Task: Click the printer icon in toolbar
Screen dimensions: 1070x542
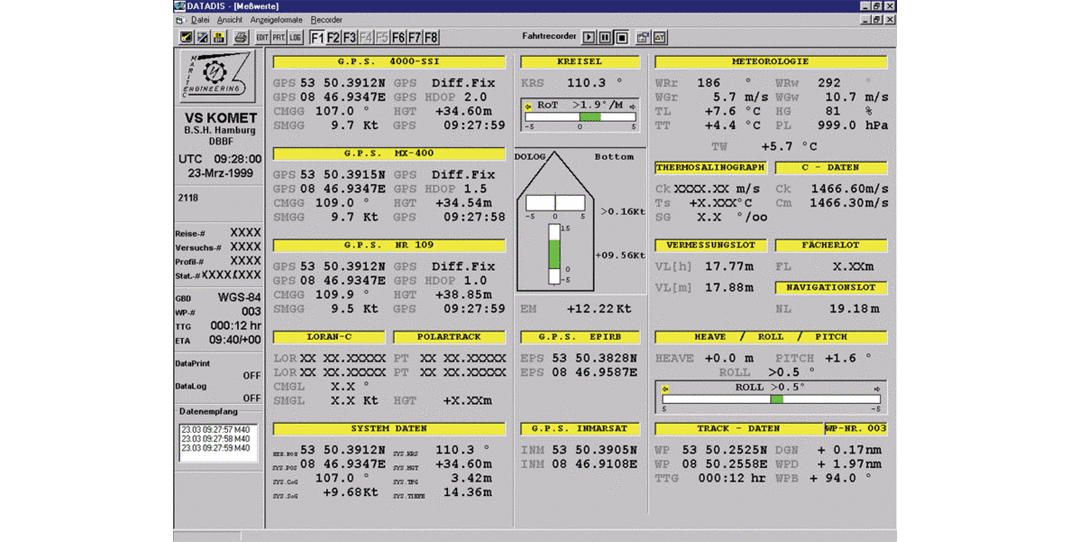Action: [240, 38]
